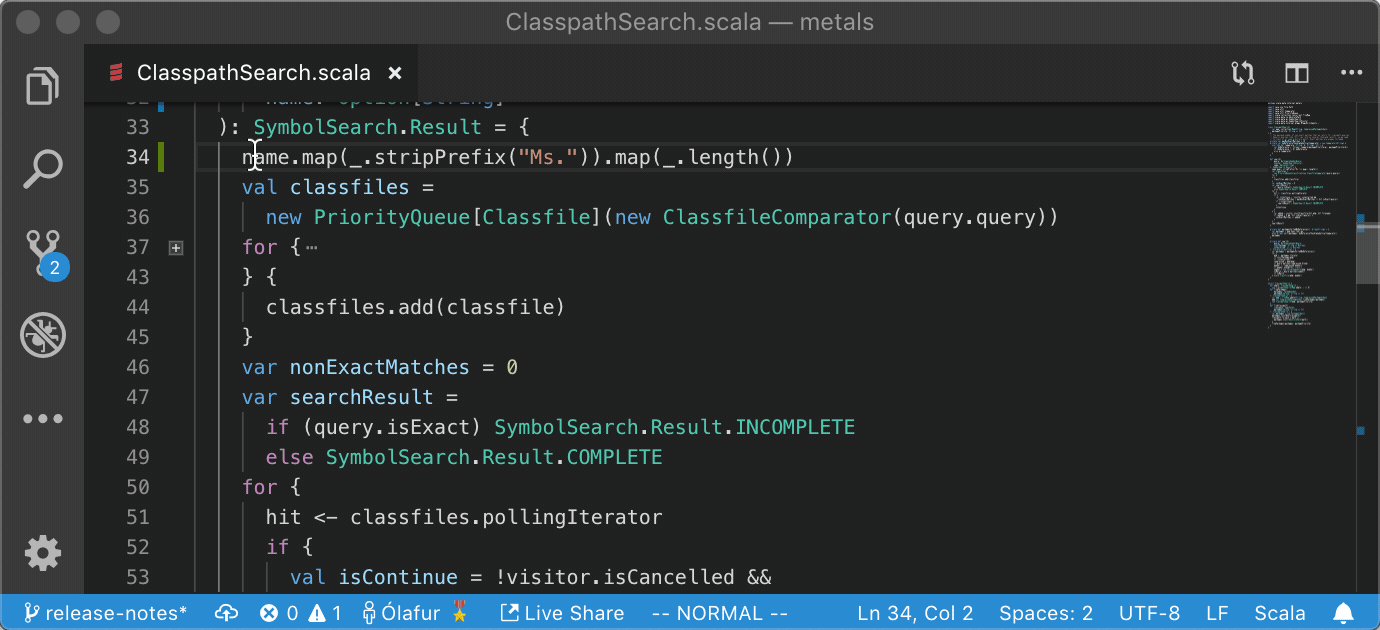
Task: Click the nonExactMatches variable
Action: pyautogui.click(x=380, y=367)
